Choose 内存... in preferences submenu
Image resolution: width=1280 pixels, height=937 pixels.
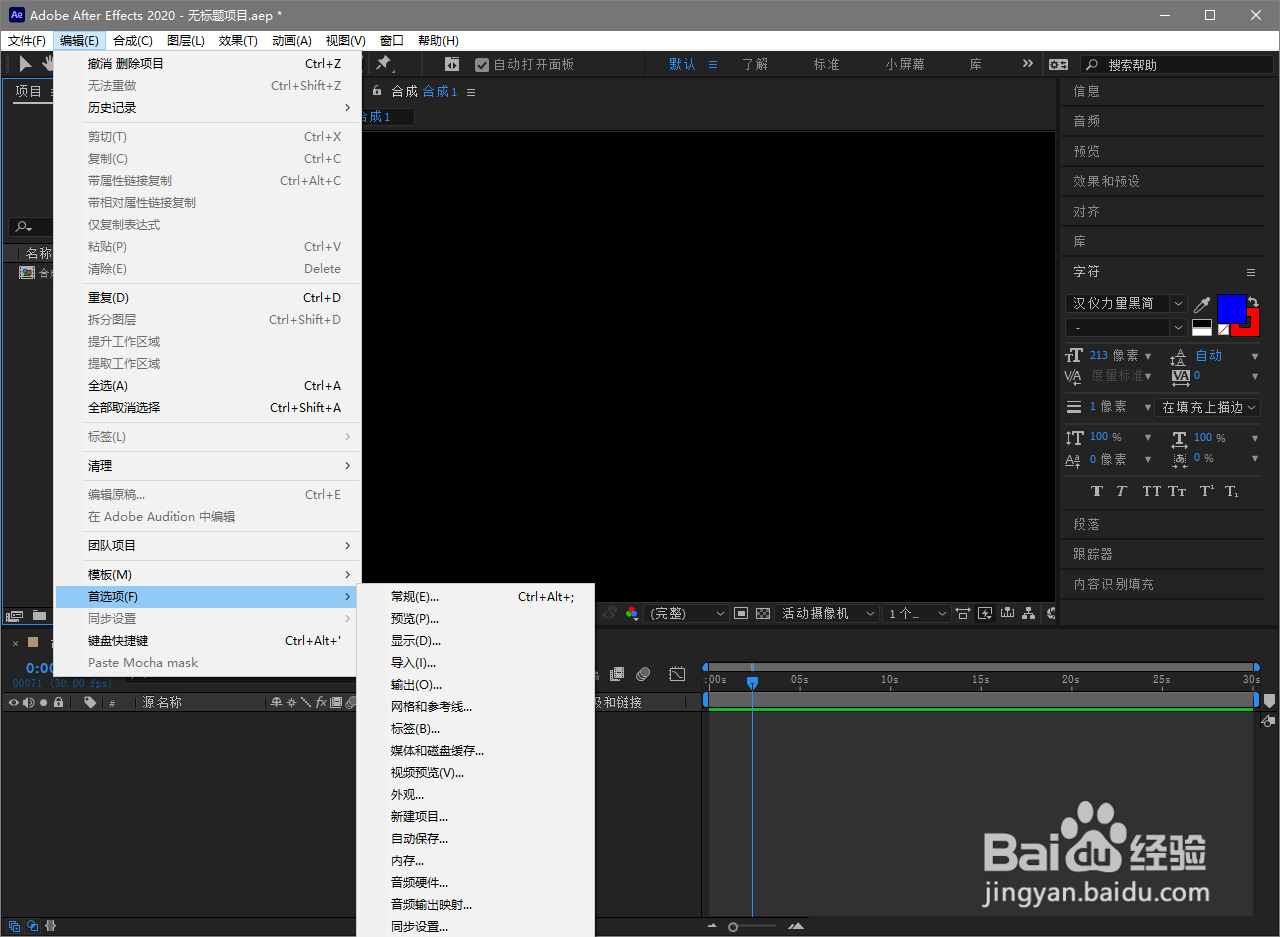(x=476, y=861)
